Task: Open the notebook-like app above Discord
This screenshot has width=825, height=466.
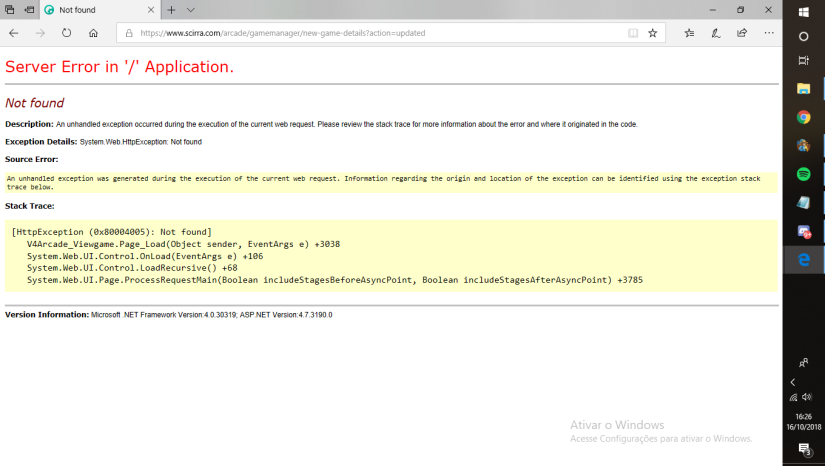Action: pos(803,202)
